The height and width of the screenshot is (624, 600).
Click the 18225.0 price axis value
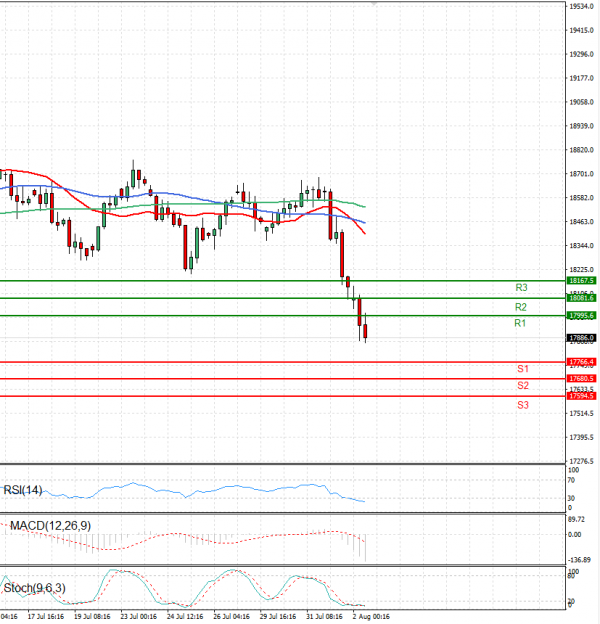(x=582, y=269)
